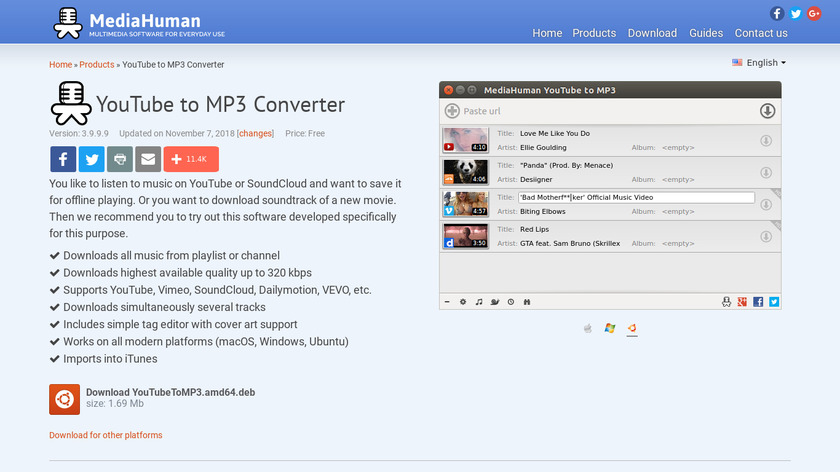
Task: Open Download in navigation menu
Action: [652, 33]
